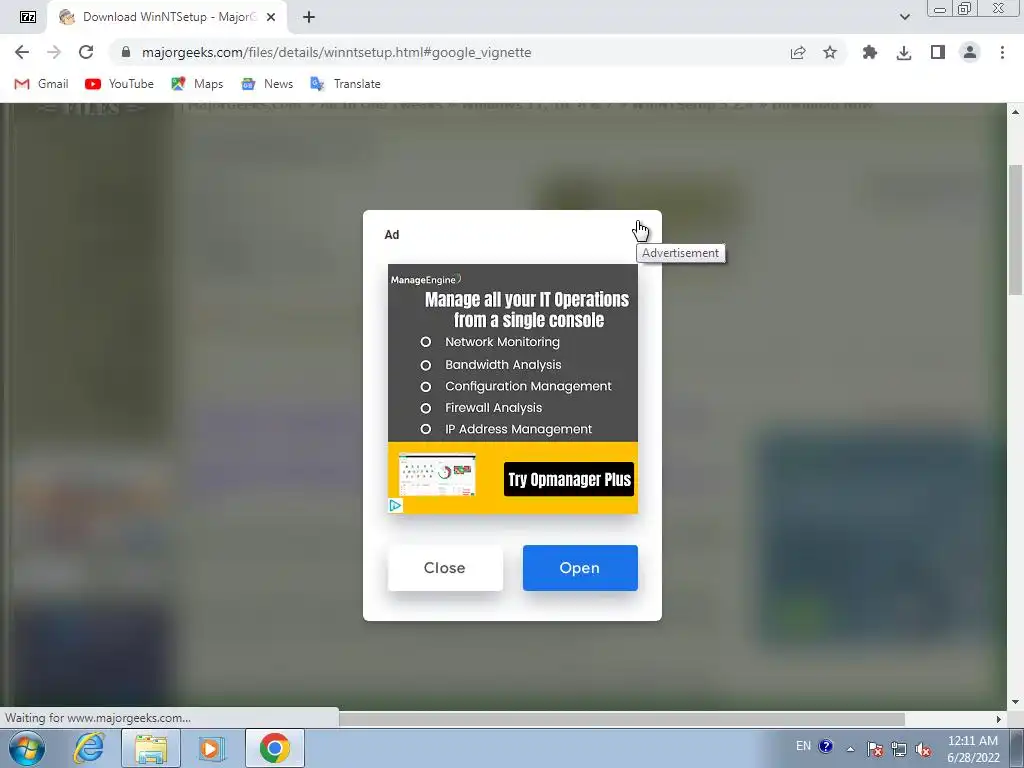Open Translate bookmark
1024x768 pixels.
(x=345, y=84)
